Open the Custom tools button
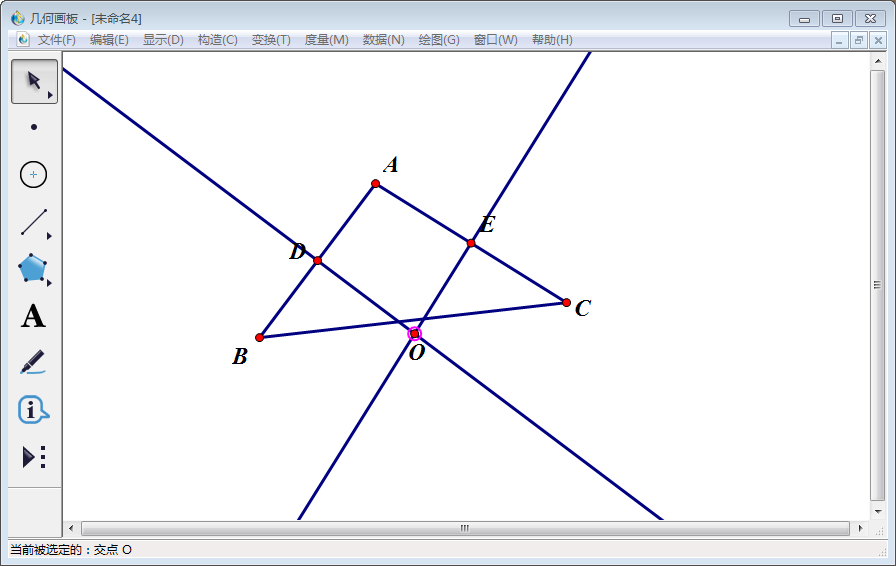 [34, 457]
